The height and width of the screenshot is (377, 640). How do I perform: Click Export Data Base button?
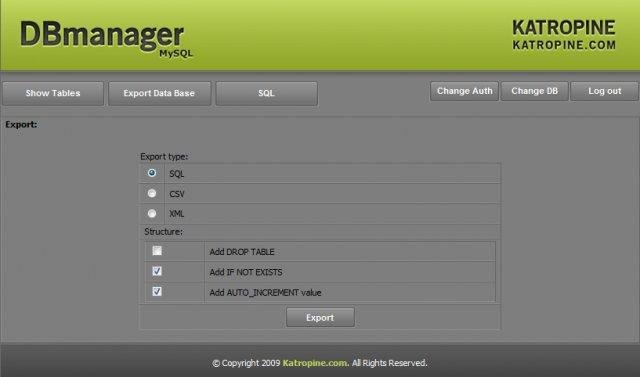pyautogui.click(x=159, y=93)
